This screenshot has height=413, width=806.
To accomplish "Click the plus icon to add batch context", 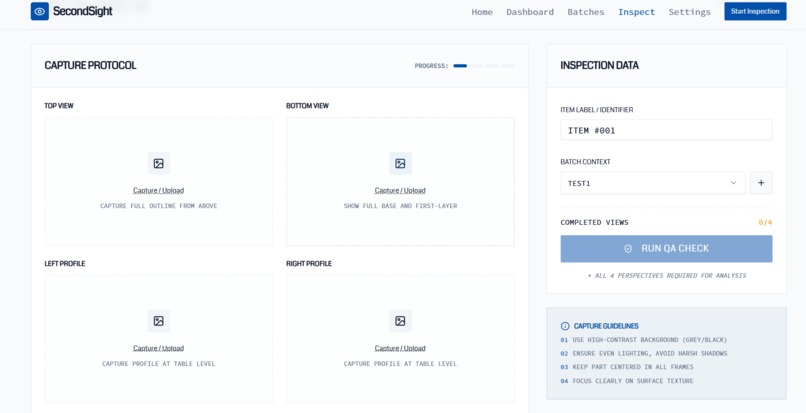I will click(x=761, y=183).
